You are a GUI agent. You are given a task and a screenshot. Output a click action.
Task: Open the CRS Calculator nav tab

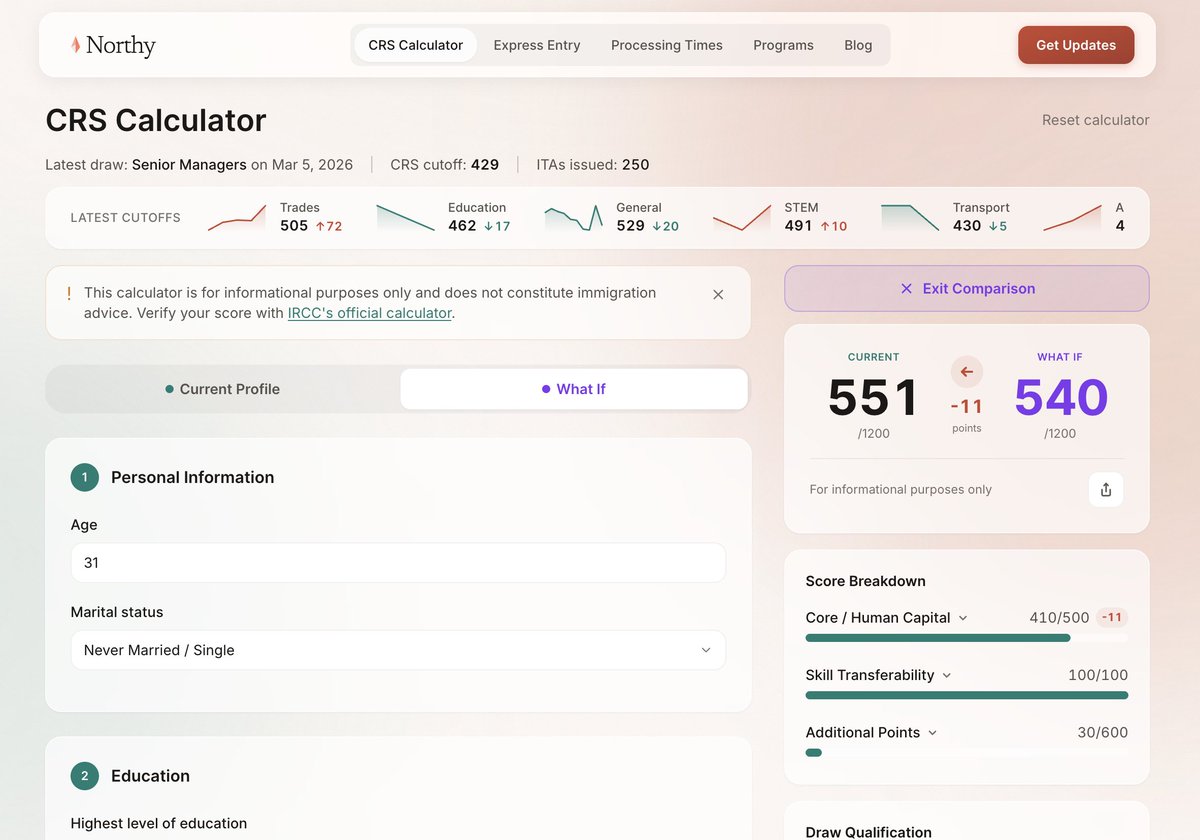pos(416,45)
